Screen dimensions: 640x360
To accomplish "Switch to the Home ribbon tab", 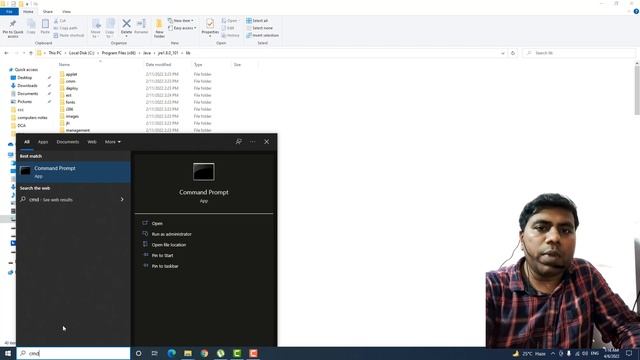I will point(28,11).
